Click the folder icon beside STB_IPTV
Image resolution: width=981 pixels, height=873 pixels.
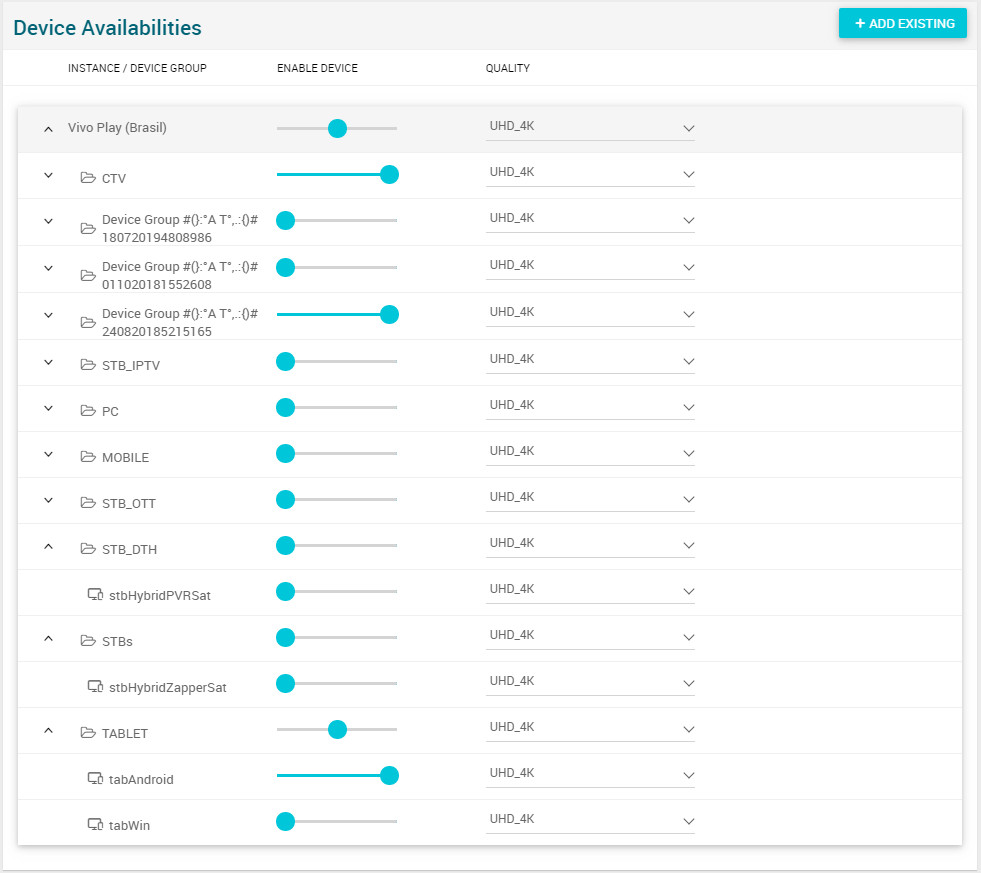point(88,365)
